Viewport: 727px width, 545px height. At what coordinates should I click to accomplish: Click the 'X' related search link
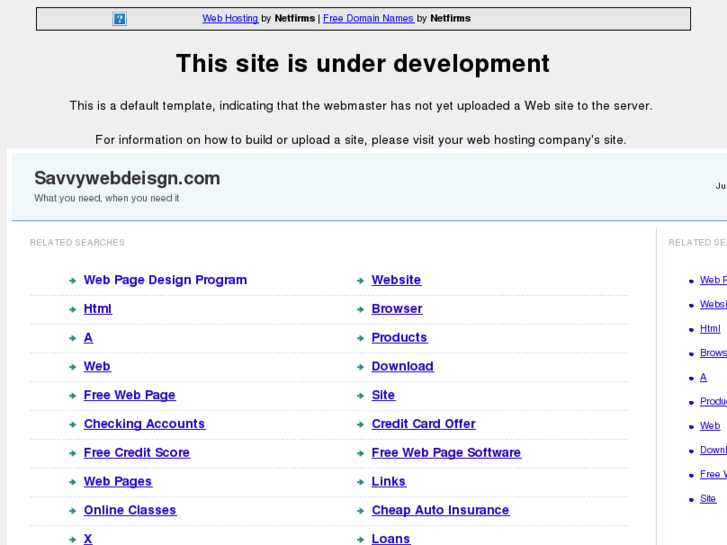pos(88,539)
